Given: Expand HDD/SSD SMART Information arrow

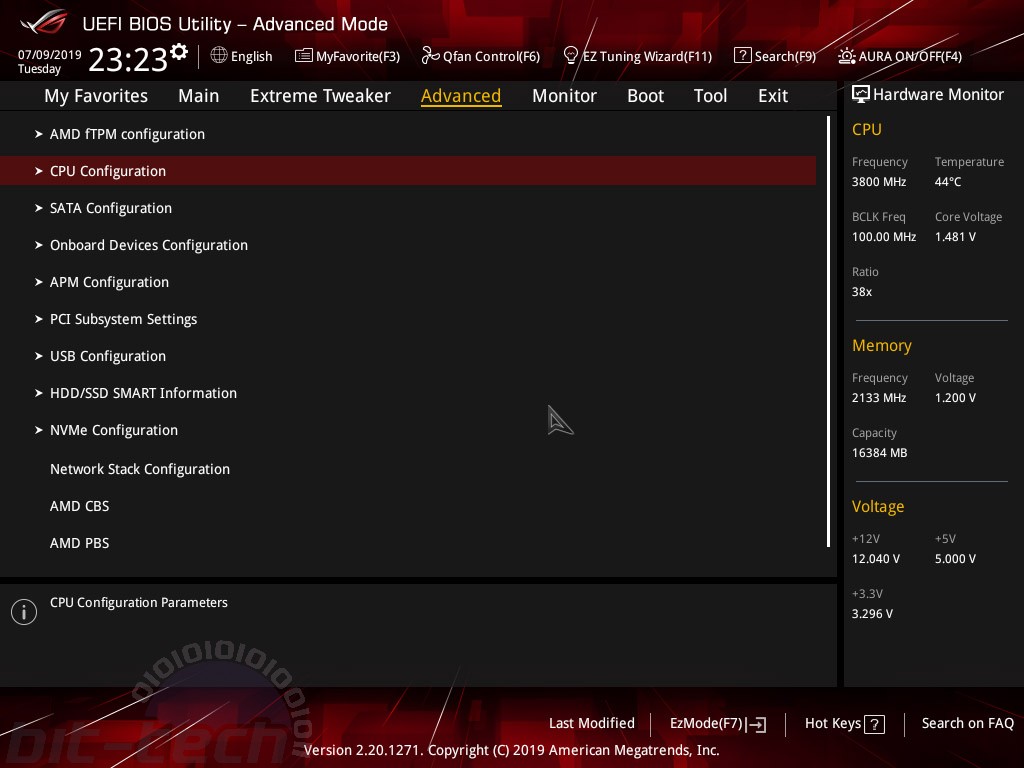Looking at the screenshot, I should click(x=39, y=393).
